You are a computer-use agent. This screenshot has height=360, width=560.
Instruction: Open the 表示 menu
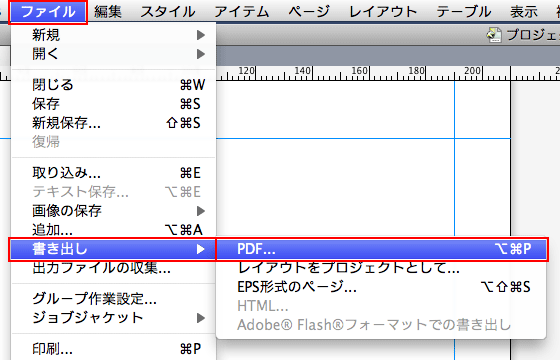(x=524, y=12)
